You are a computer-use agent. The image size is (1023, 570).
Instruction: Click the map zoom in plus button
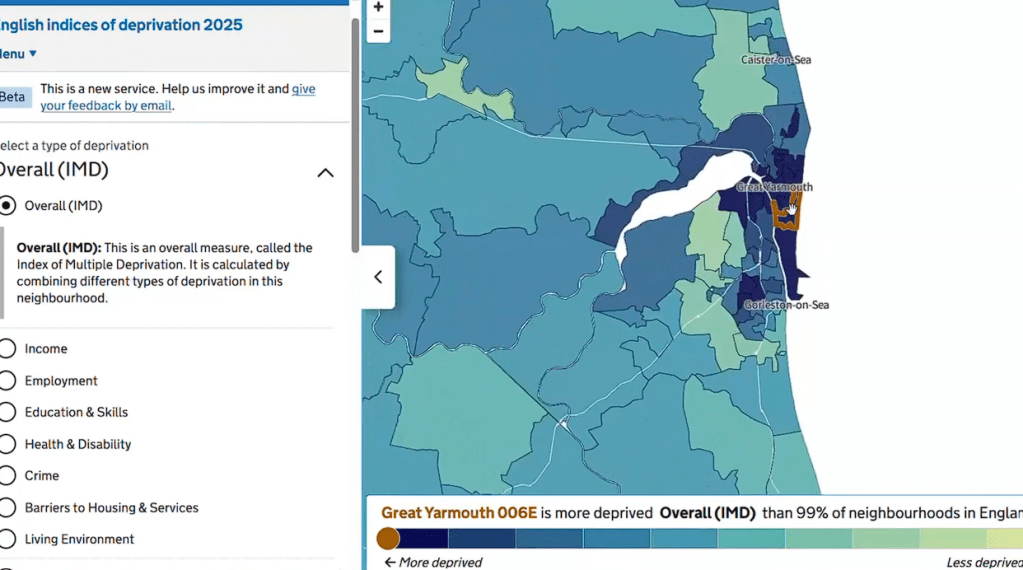coord(378,8)
